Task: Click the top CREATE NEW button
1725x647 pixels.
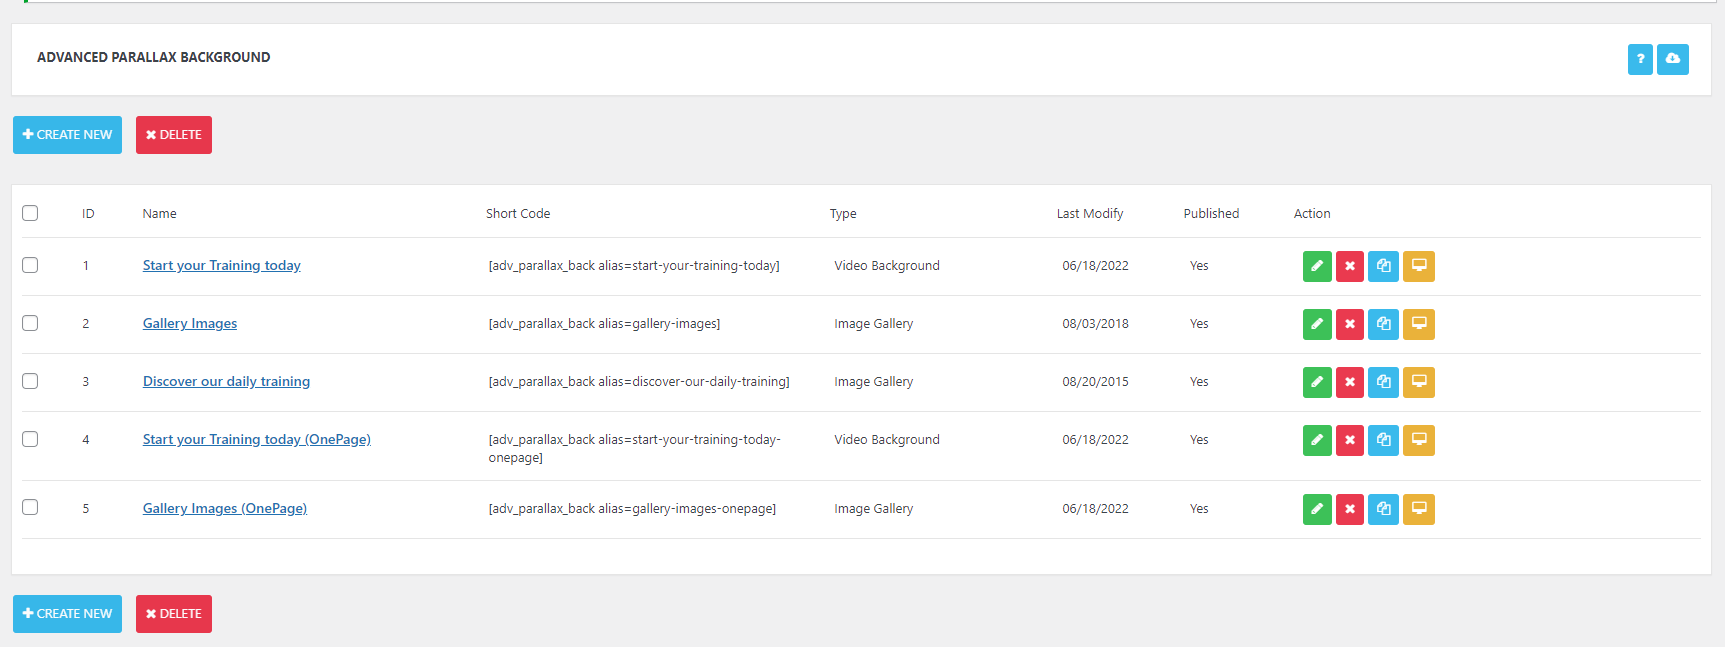Action: [67, 135]
